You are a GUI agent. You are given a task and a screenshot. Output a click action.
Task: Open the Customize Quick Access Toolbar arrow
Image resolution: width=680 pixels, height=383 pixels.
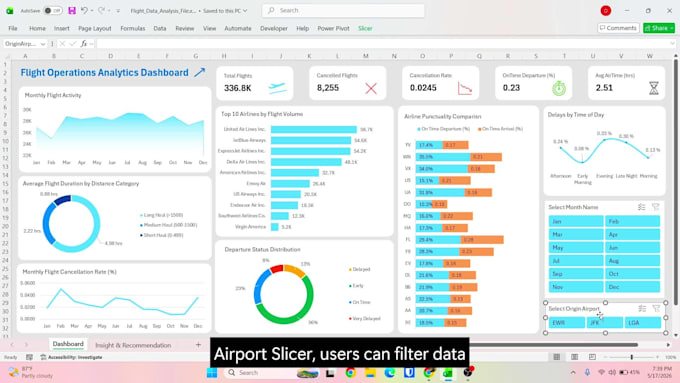[x=118, y=11]
